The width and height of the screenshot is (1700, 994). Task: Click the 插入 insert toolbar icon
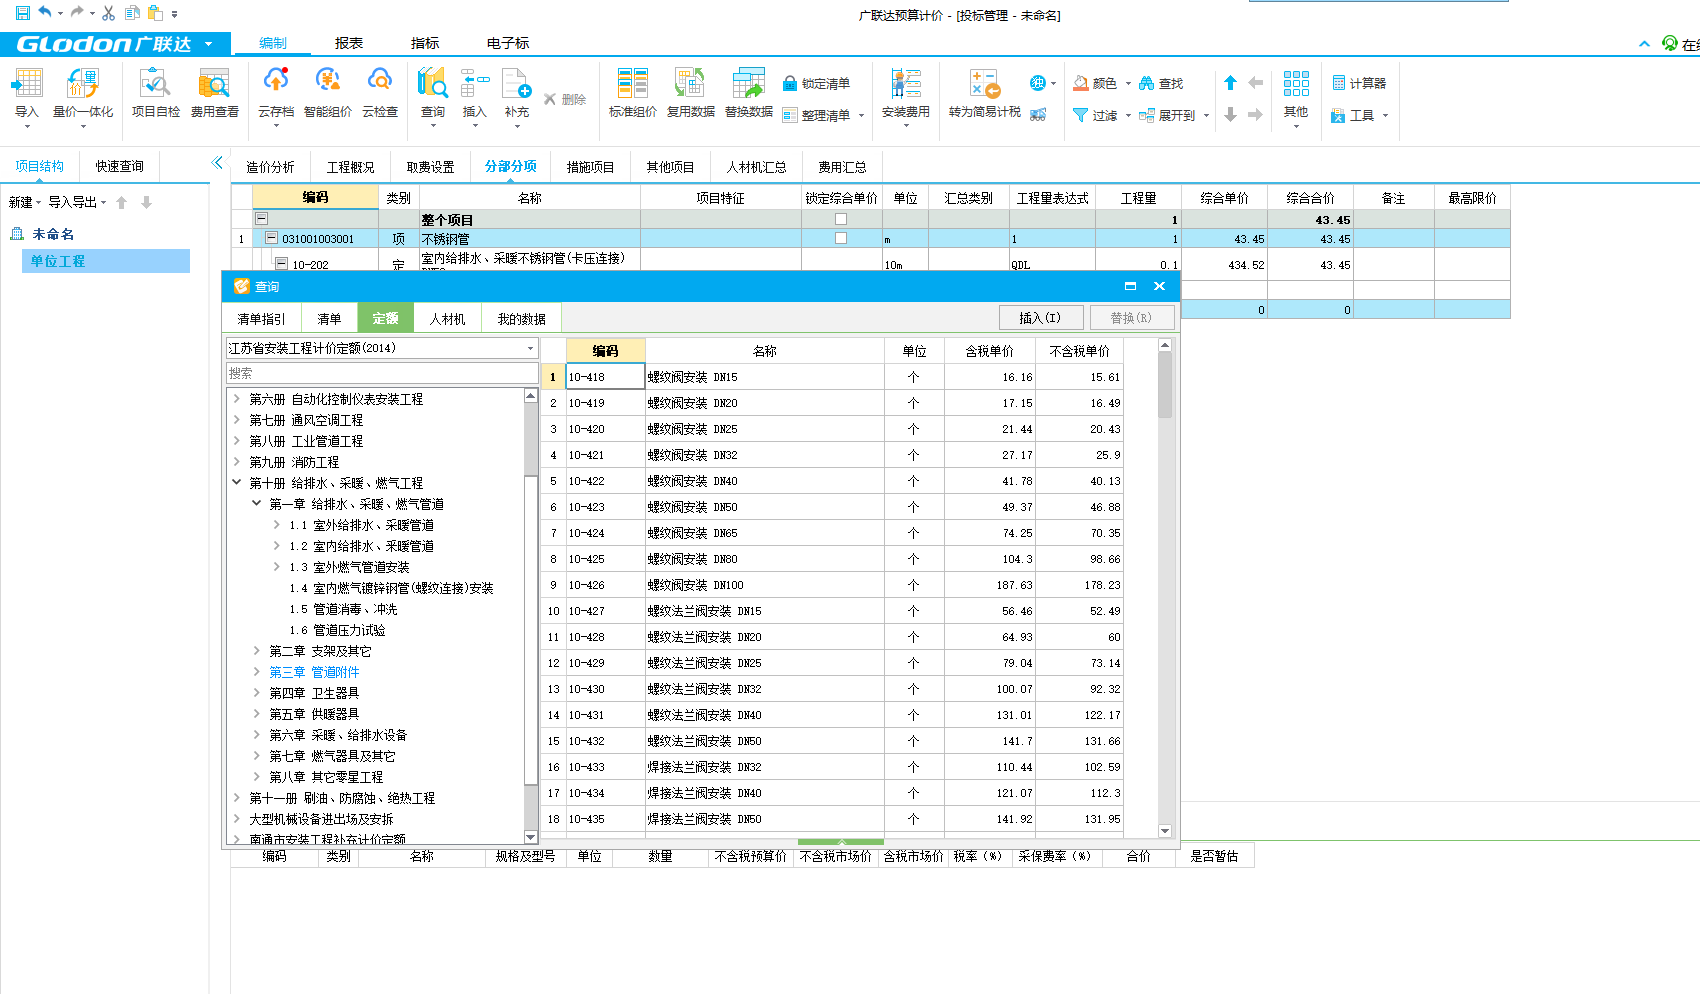(x=474, y=84)
